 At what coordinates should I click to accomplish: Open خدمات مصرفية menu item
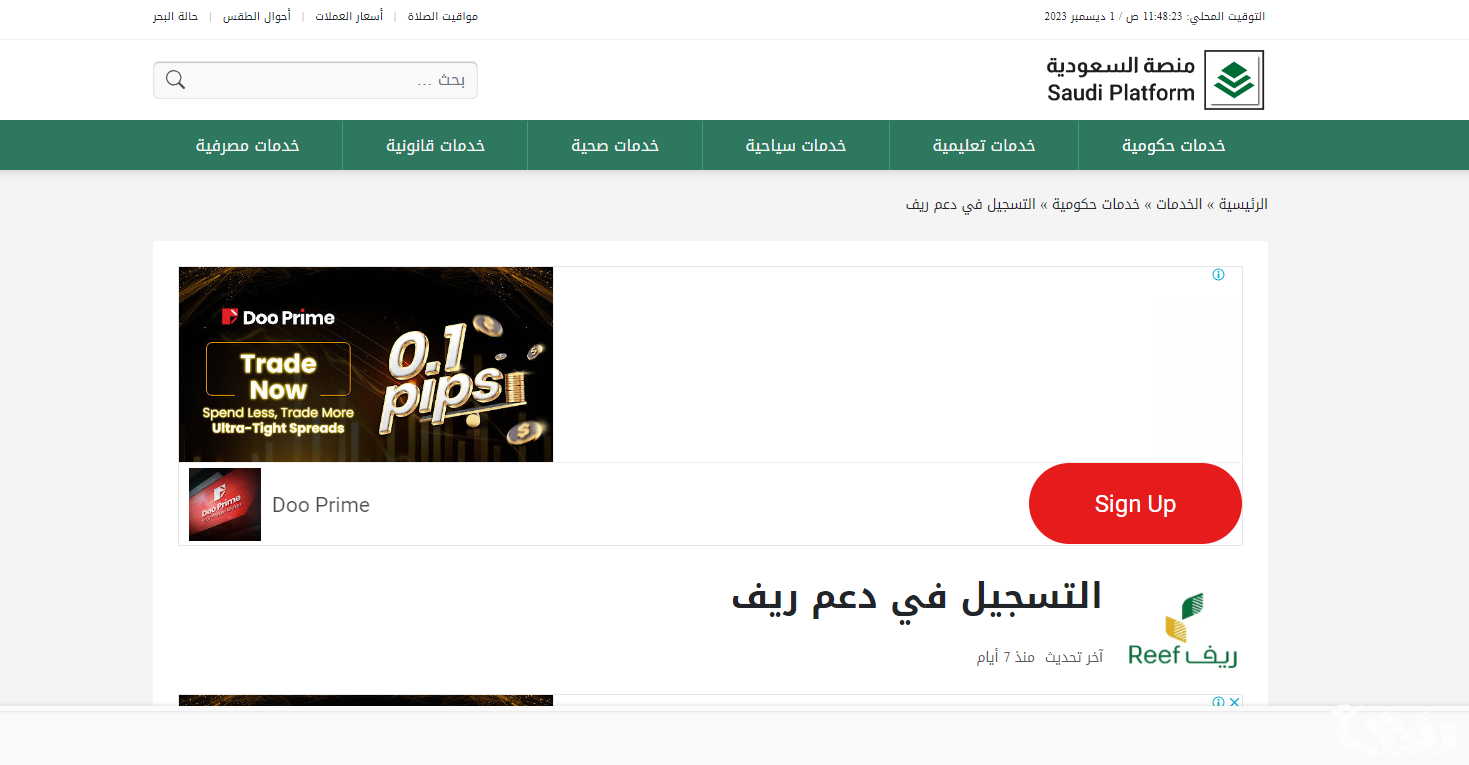click(248, 146)
